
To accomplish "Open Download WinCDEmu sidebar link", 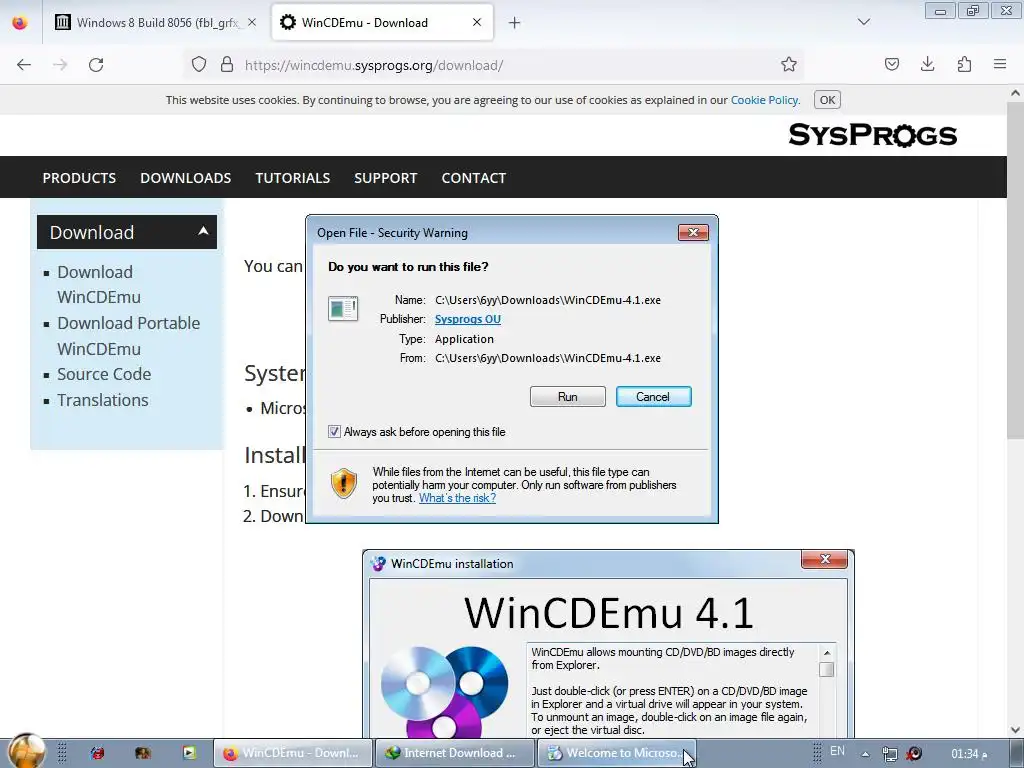I will [x=99, y=284].
